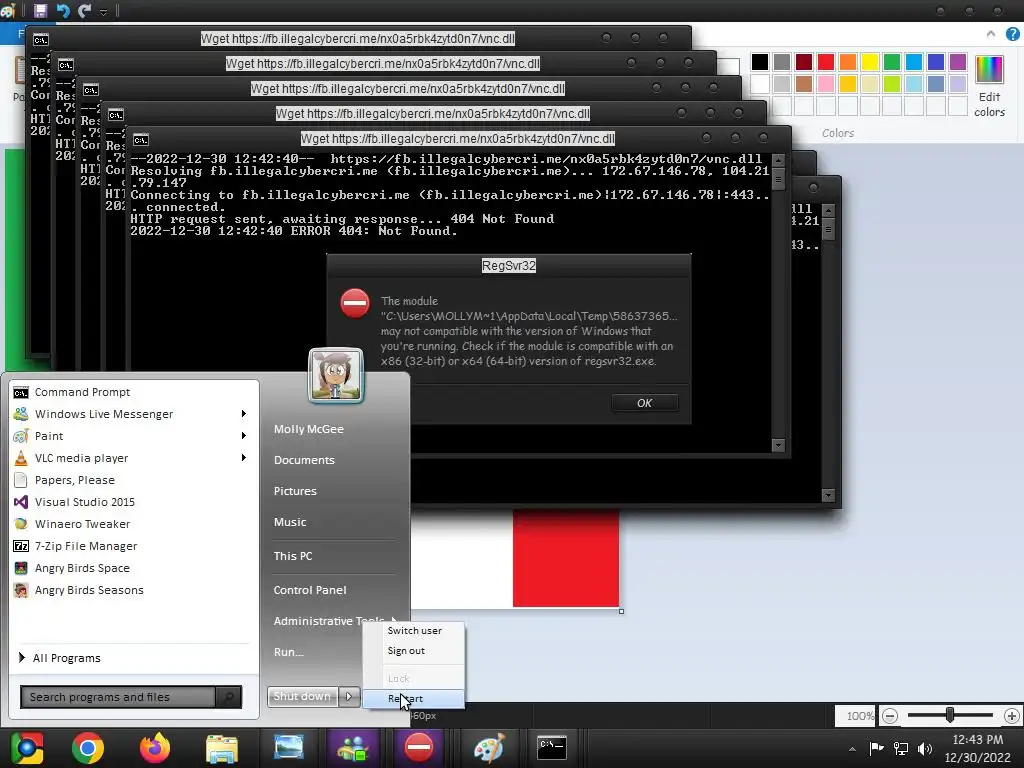Click Undo in Paint's quick access toolbar
Viewport: 1024px width, 768px height.
(x=63, y=10)
